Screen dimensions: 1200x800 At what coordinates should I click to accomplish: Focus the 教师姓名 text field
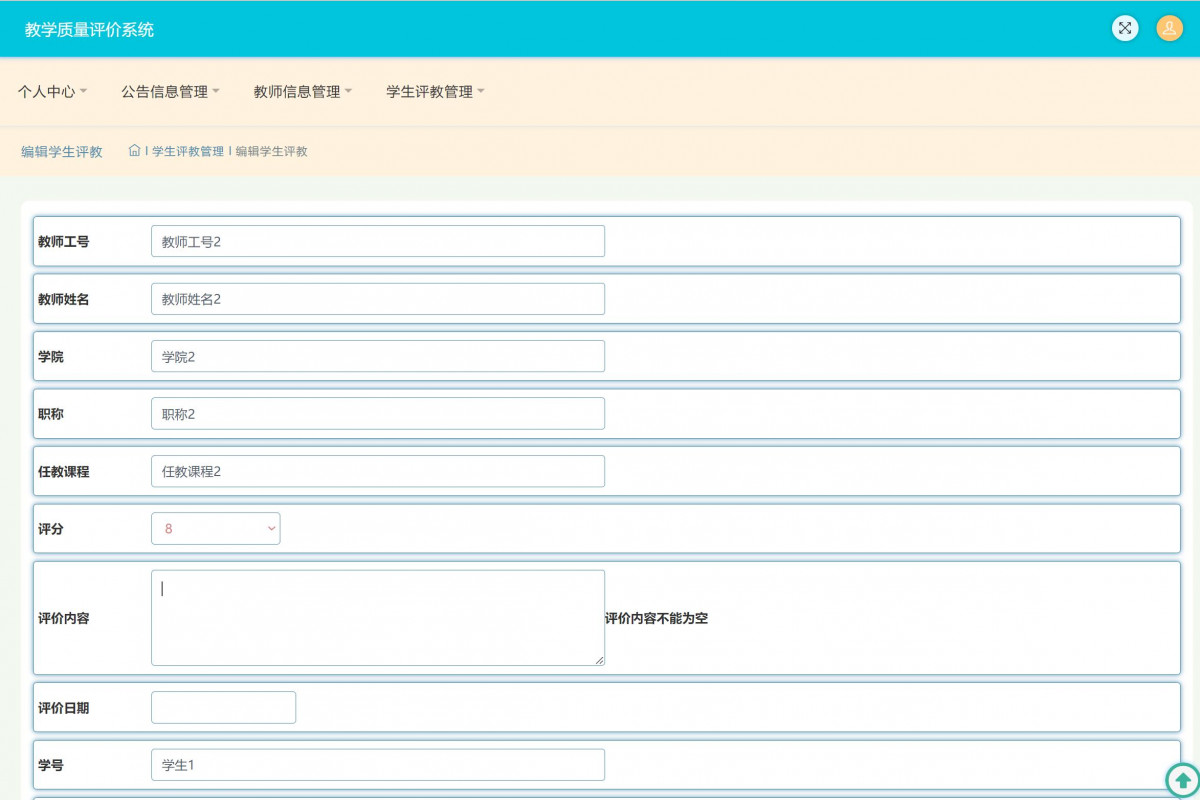tap(377, 299)
